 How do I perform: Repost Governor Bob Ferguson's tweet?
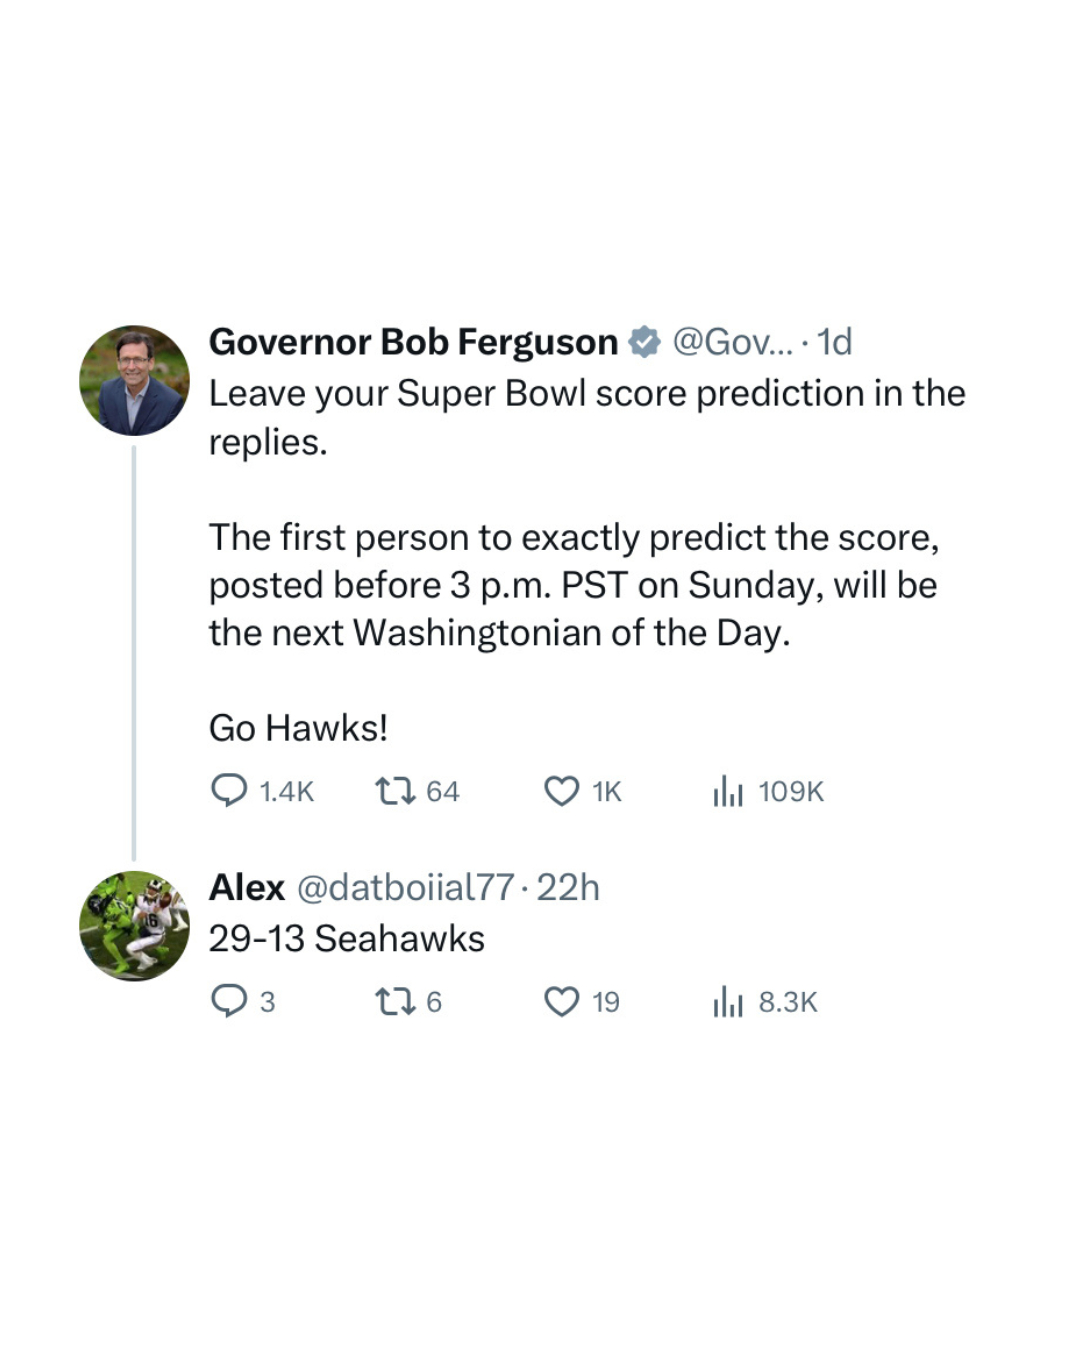click(394, 792)
